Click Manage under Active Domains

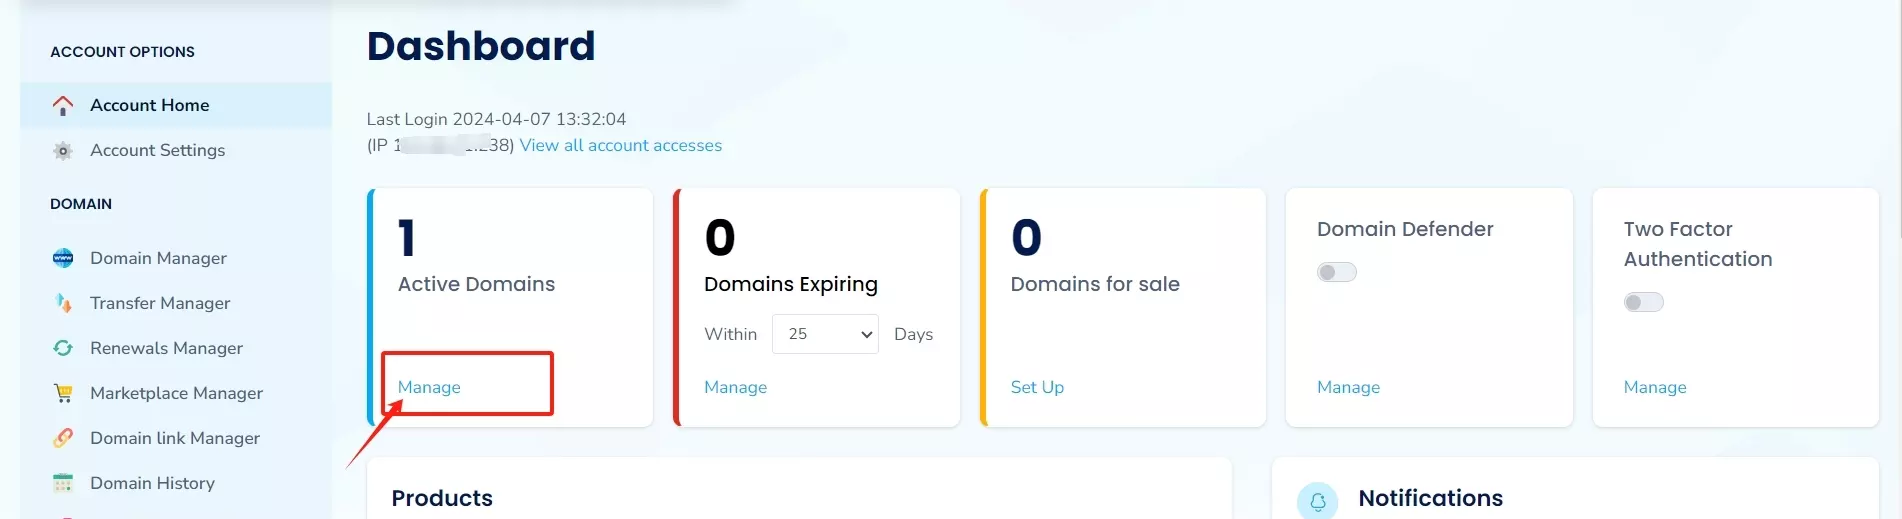point(429,387)
